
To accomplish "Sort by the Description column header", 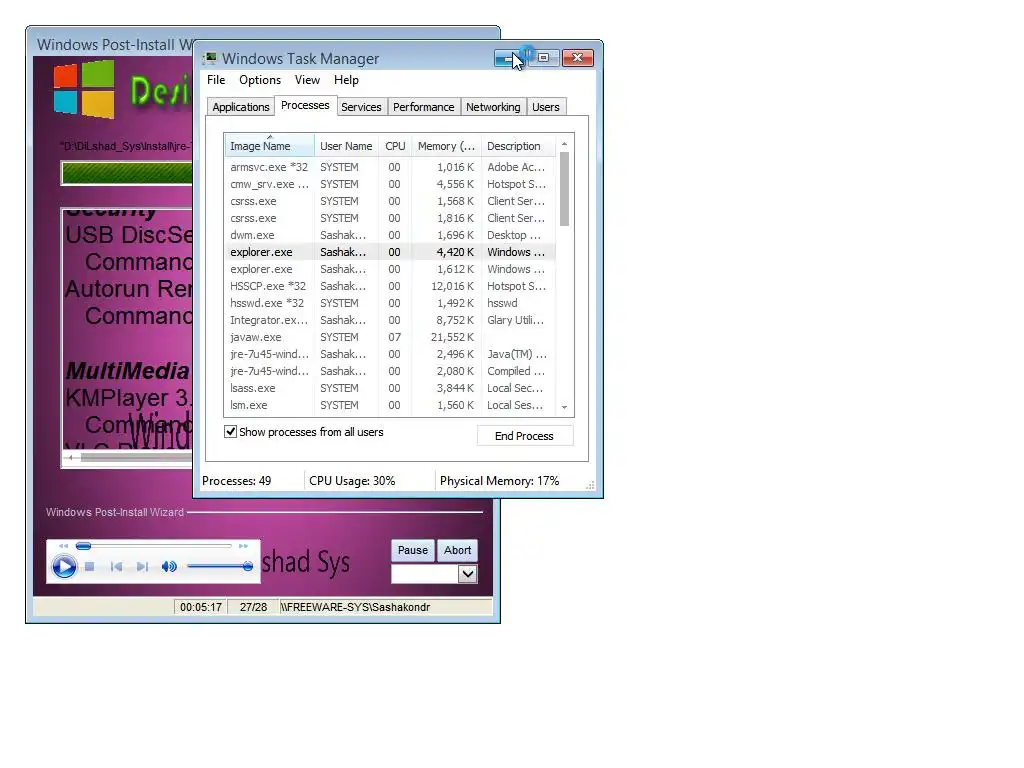I will coord(517,146).
